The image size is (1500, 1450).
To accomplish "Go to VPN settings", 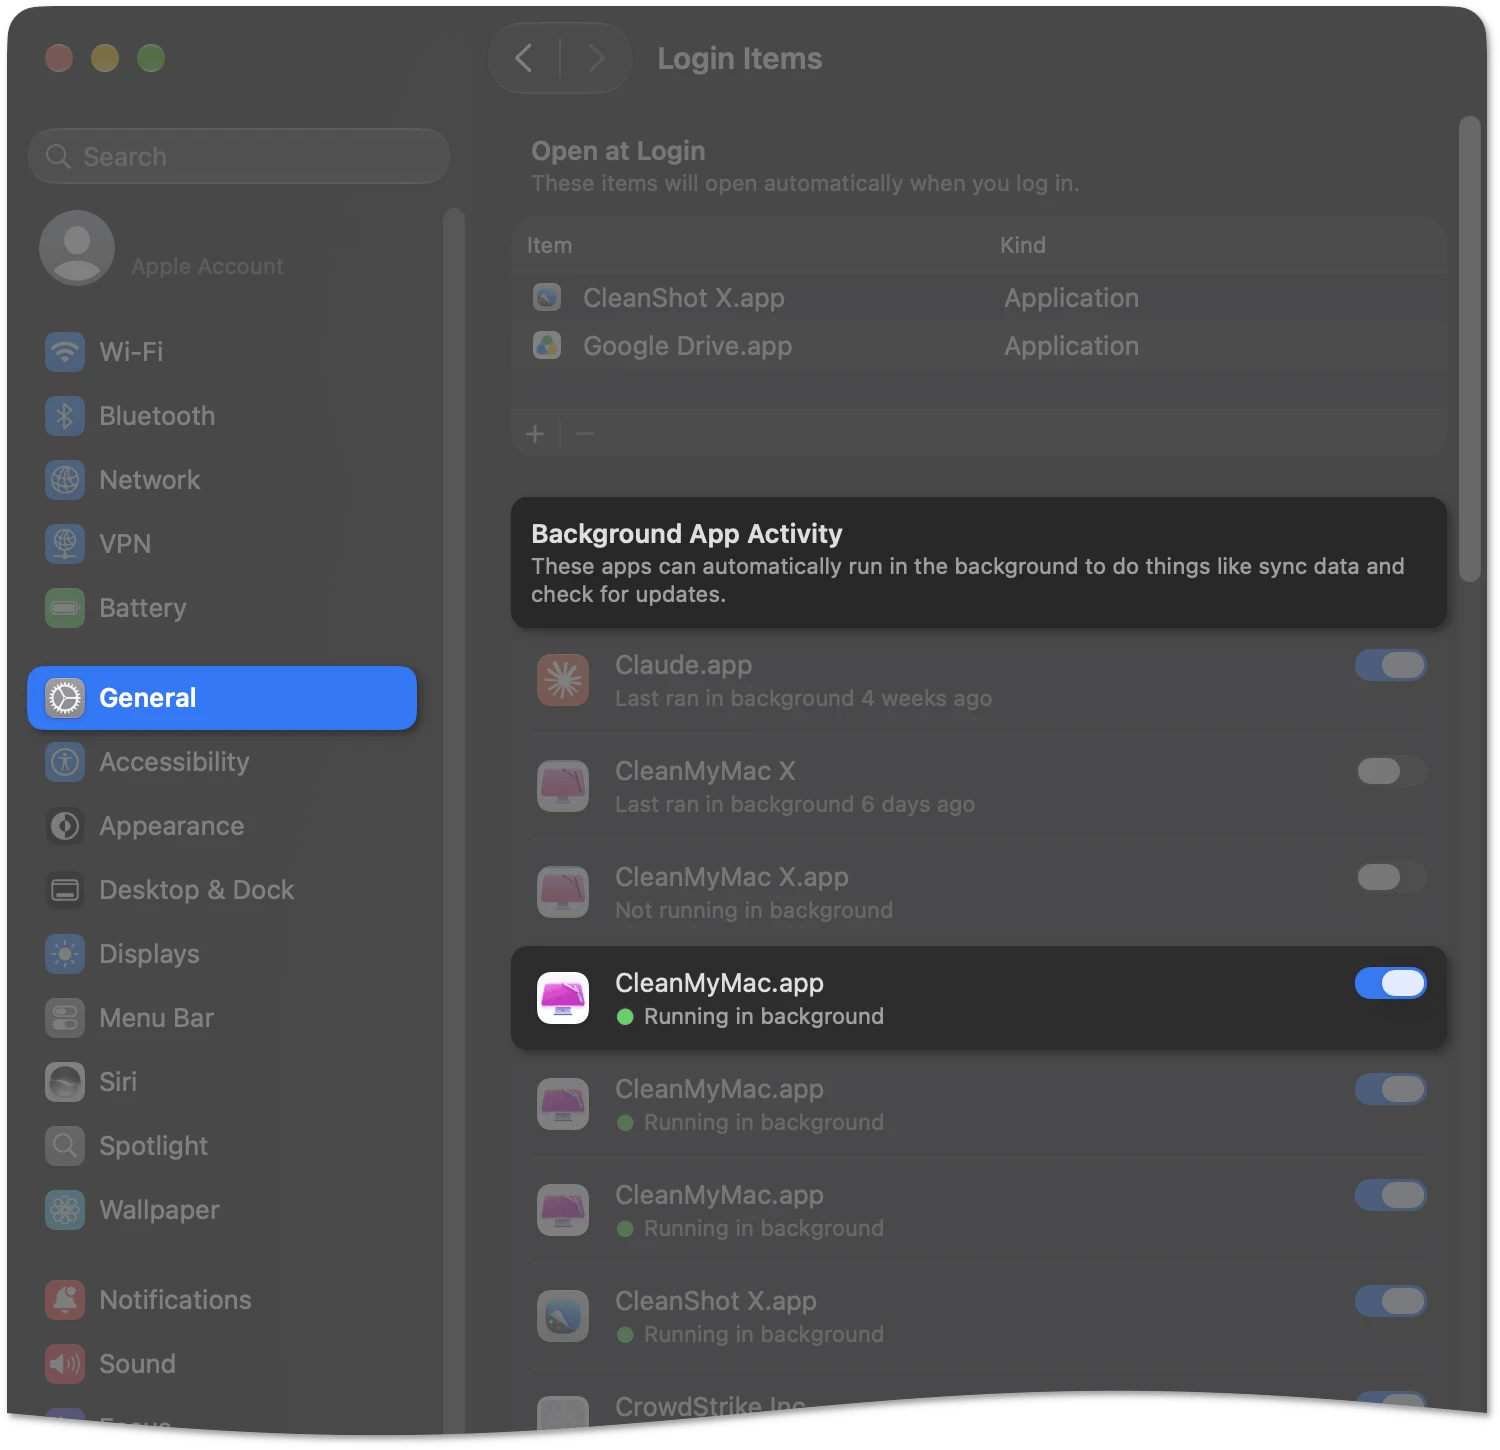I will pos(222,544).
